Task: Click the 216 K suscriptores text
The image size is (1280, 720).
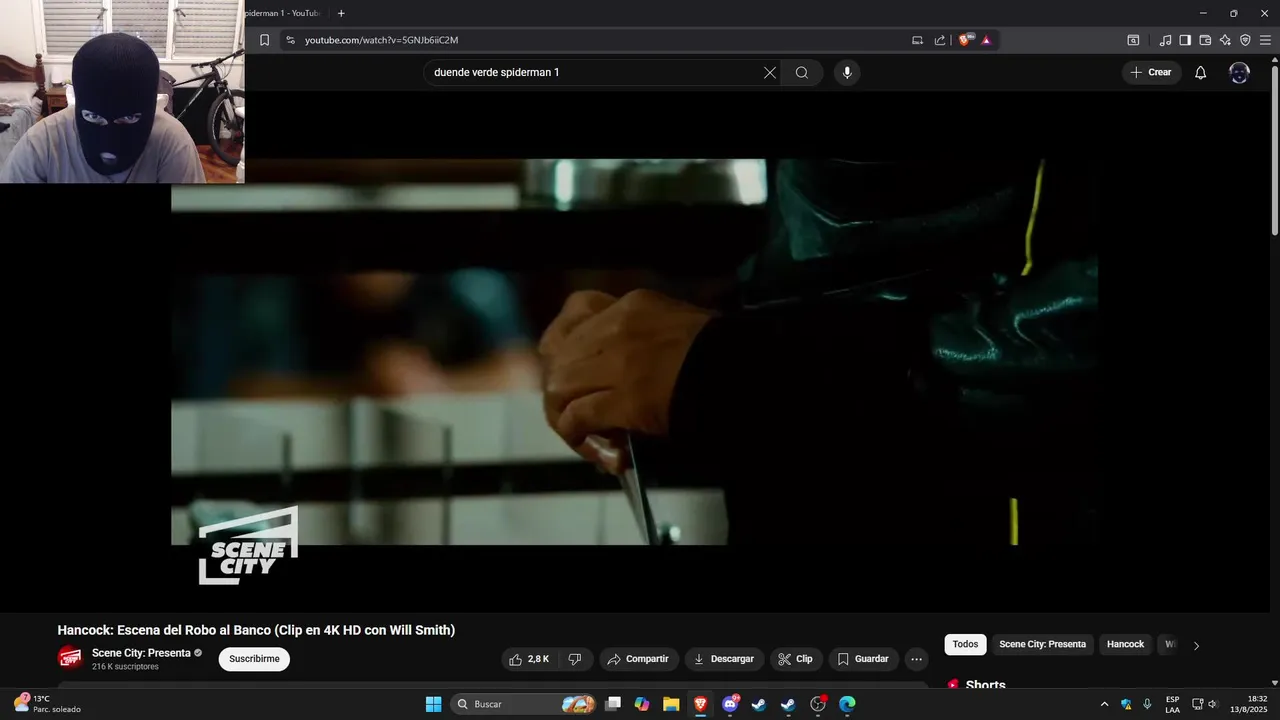Action: click(125, 667)
